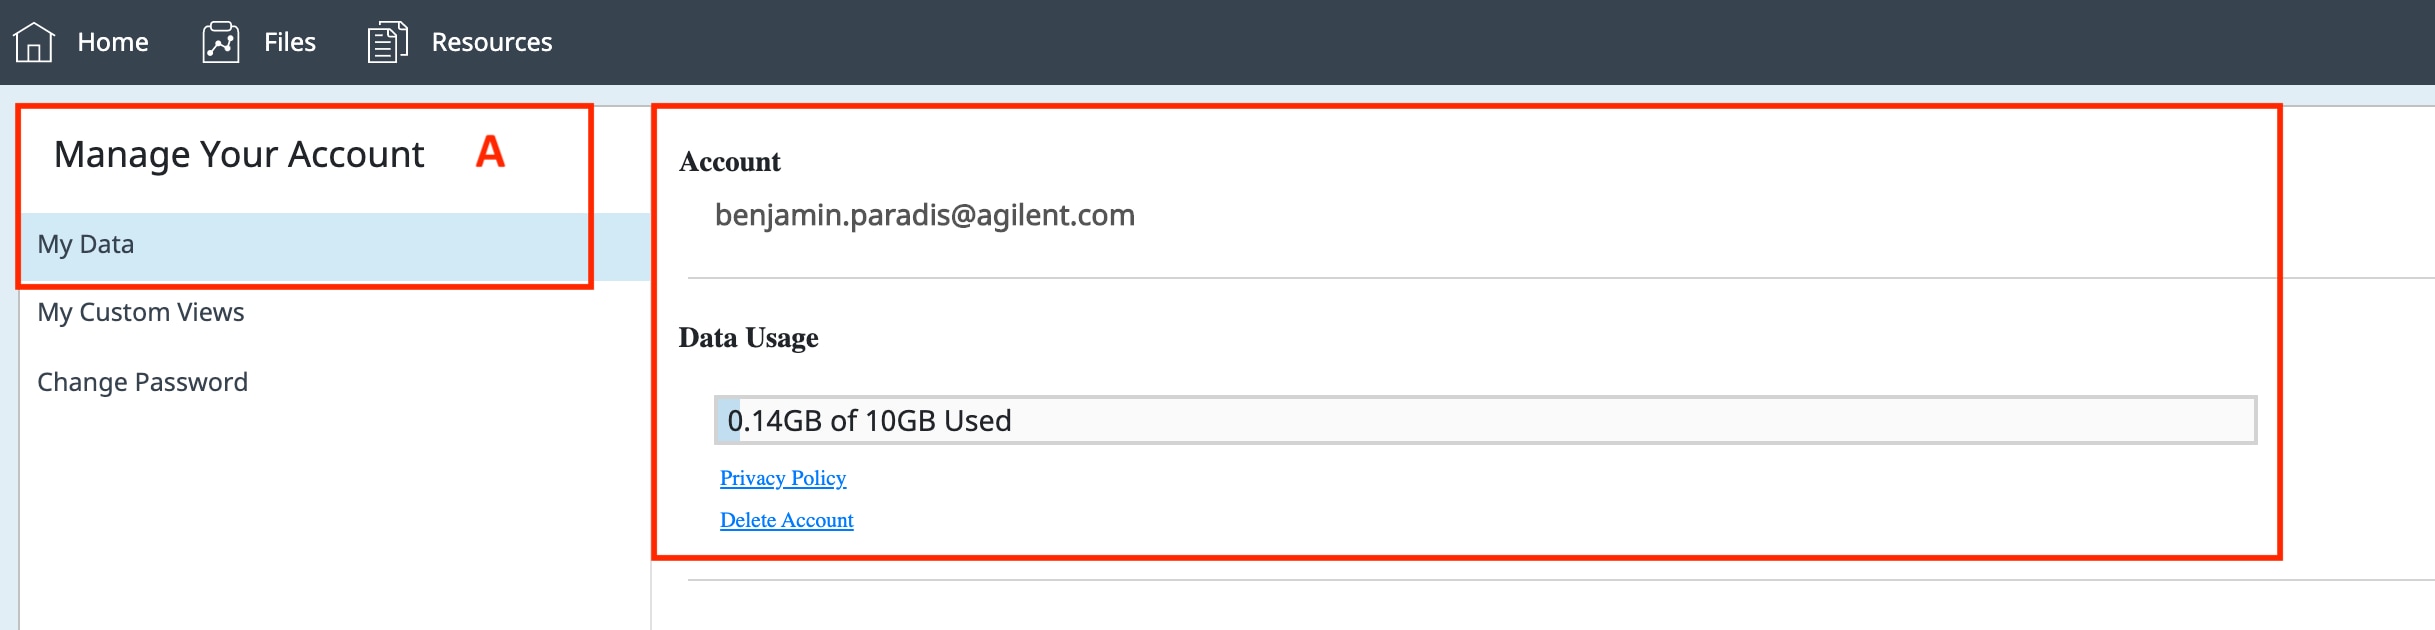
Task: Click the red letter A annotation
Action: point(490,152)
